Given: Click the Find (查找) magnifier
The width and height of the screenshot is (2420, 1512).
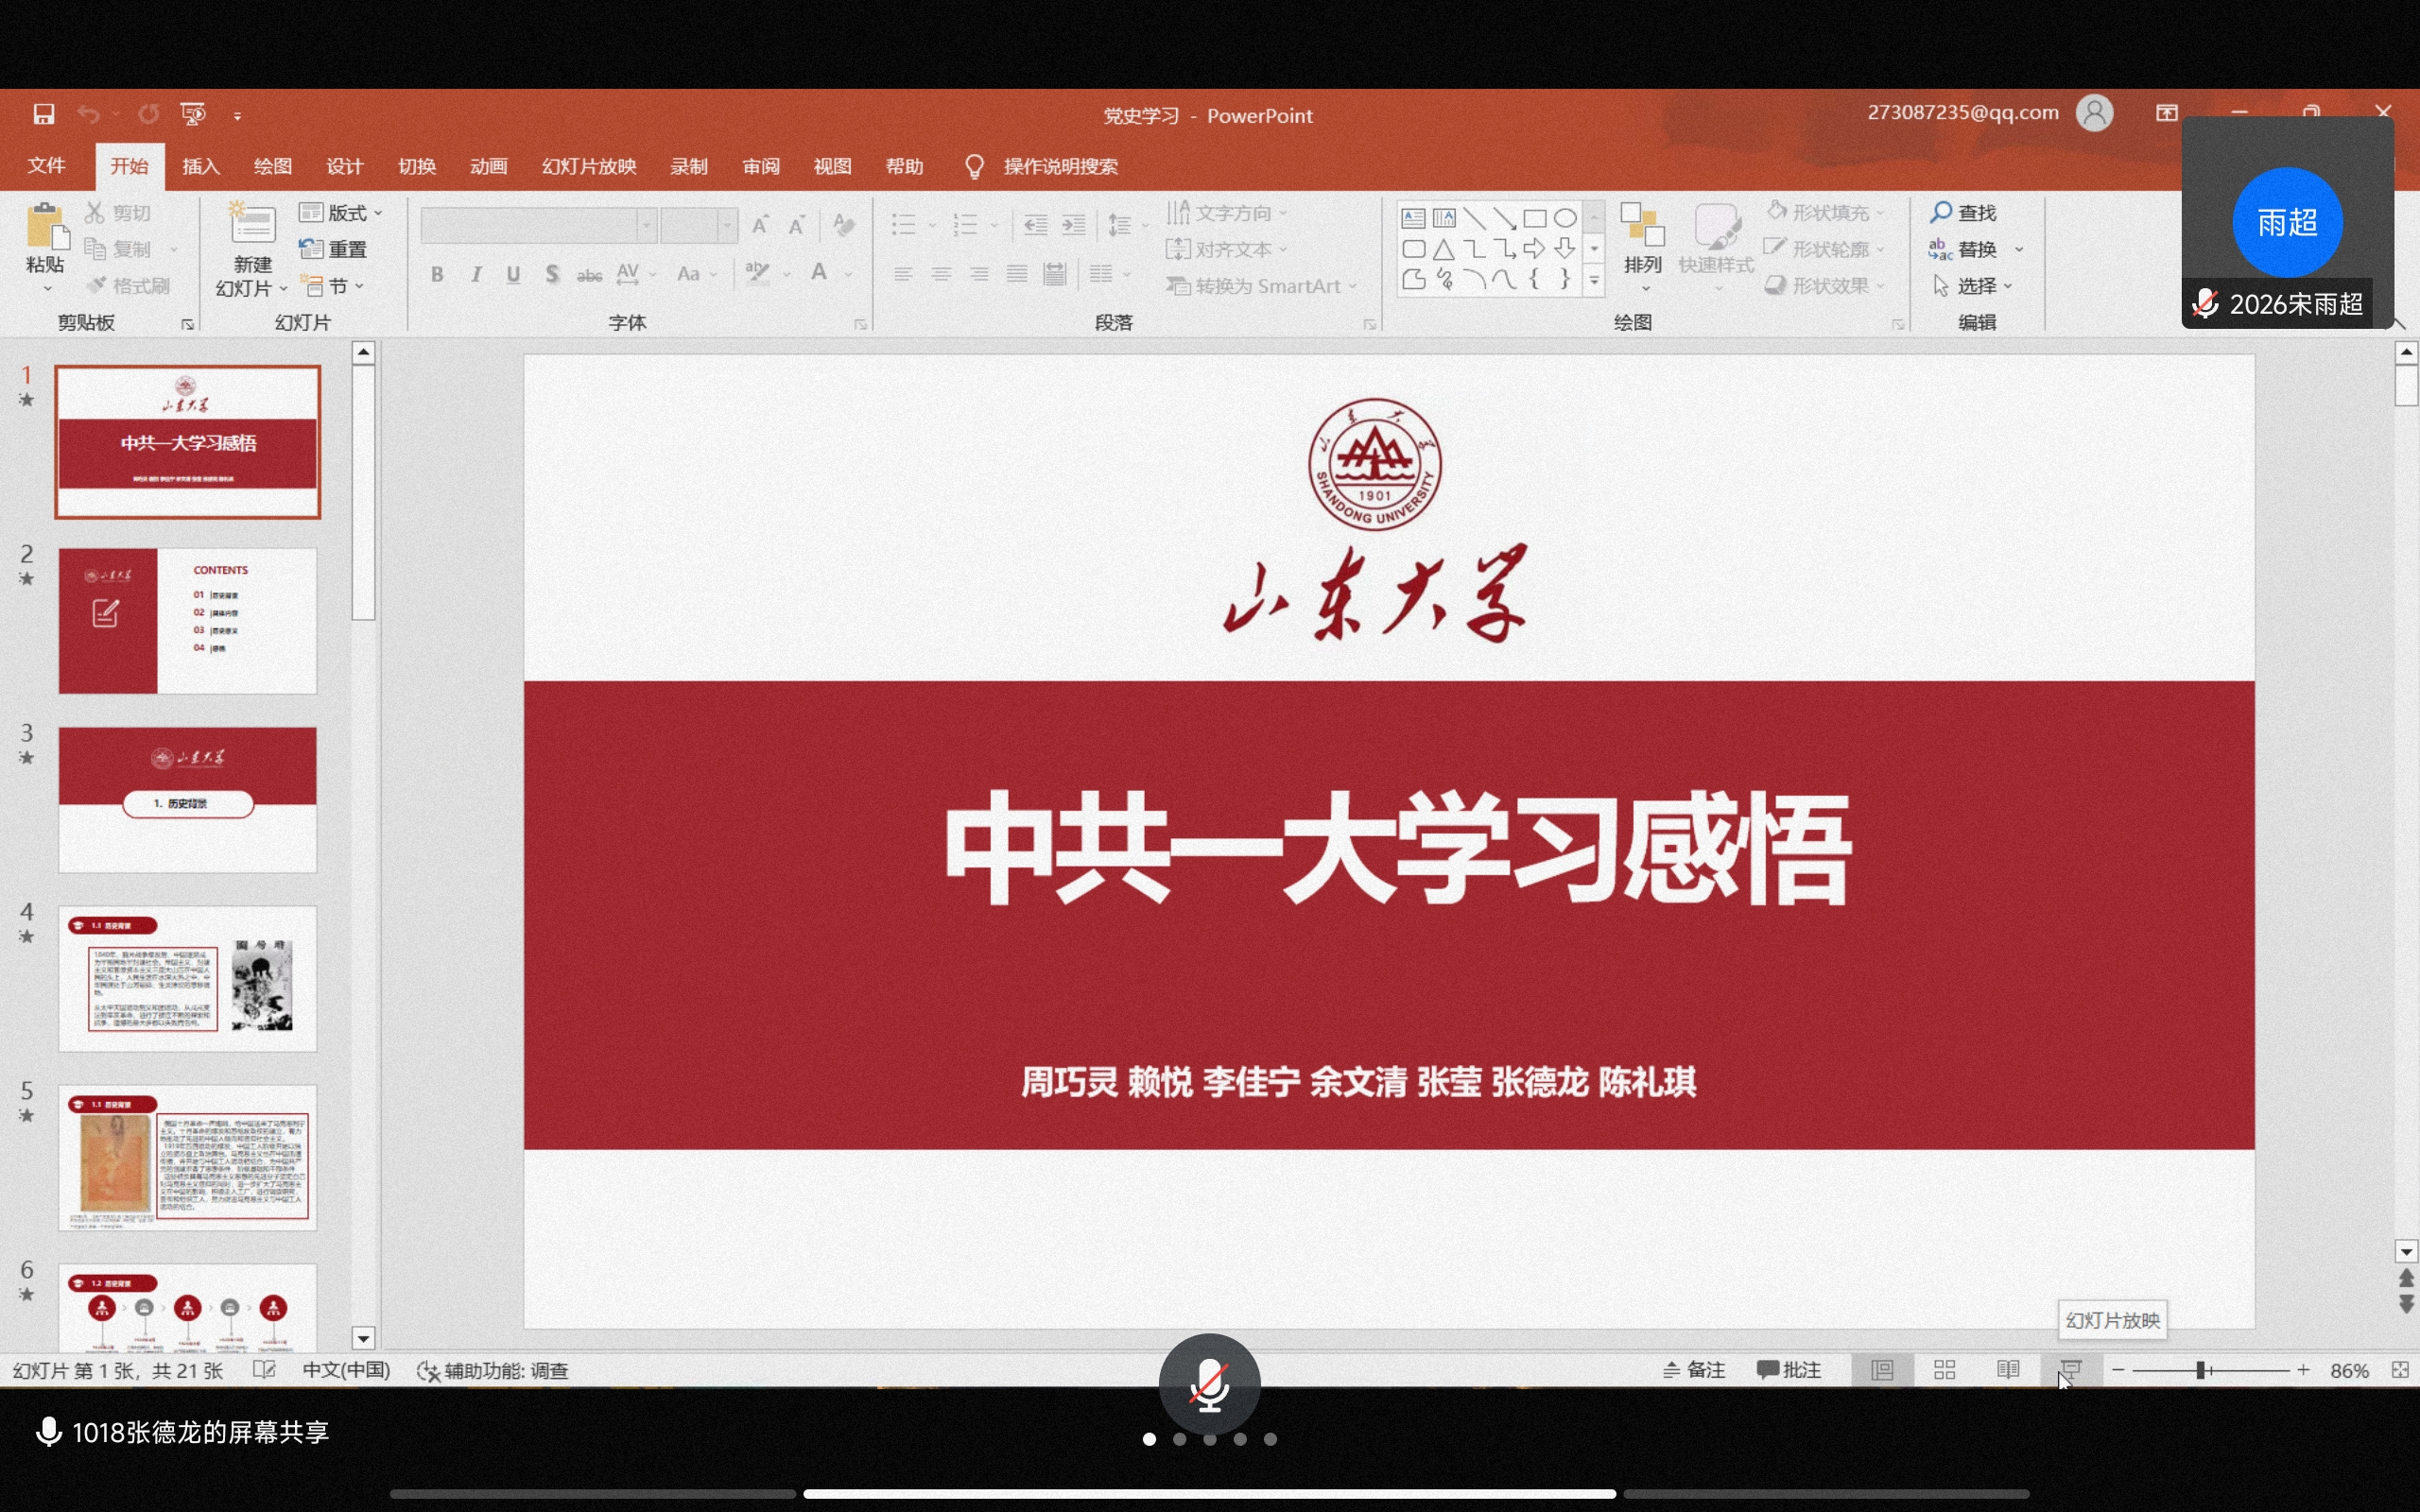Looking at the screenshot, I should tap(1942, 212).
